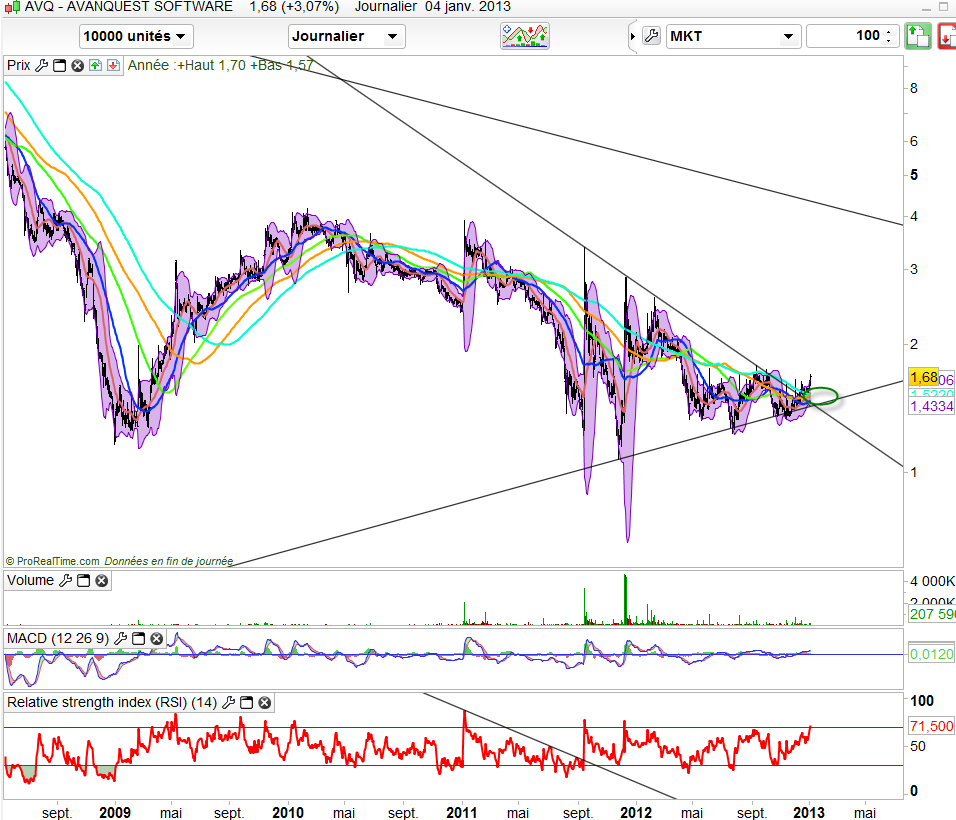956x820 pixels.
Task: Click the green buy order icon
Action: click(x=917, y=37)
